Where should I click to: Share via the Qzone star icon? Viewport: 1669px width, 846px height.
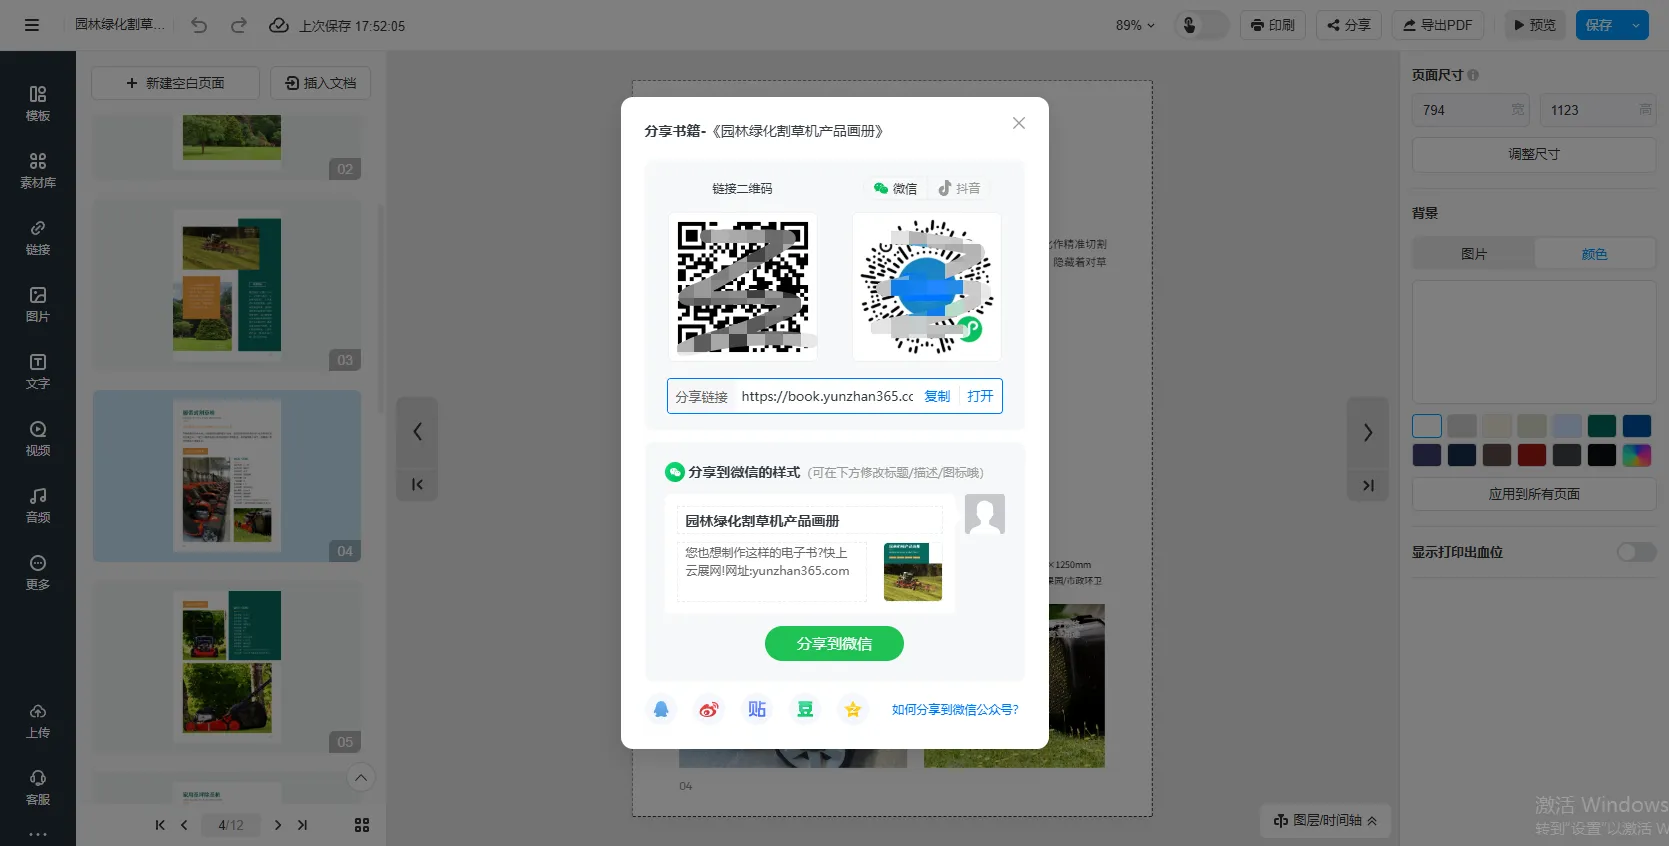(853, 709)
